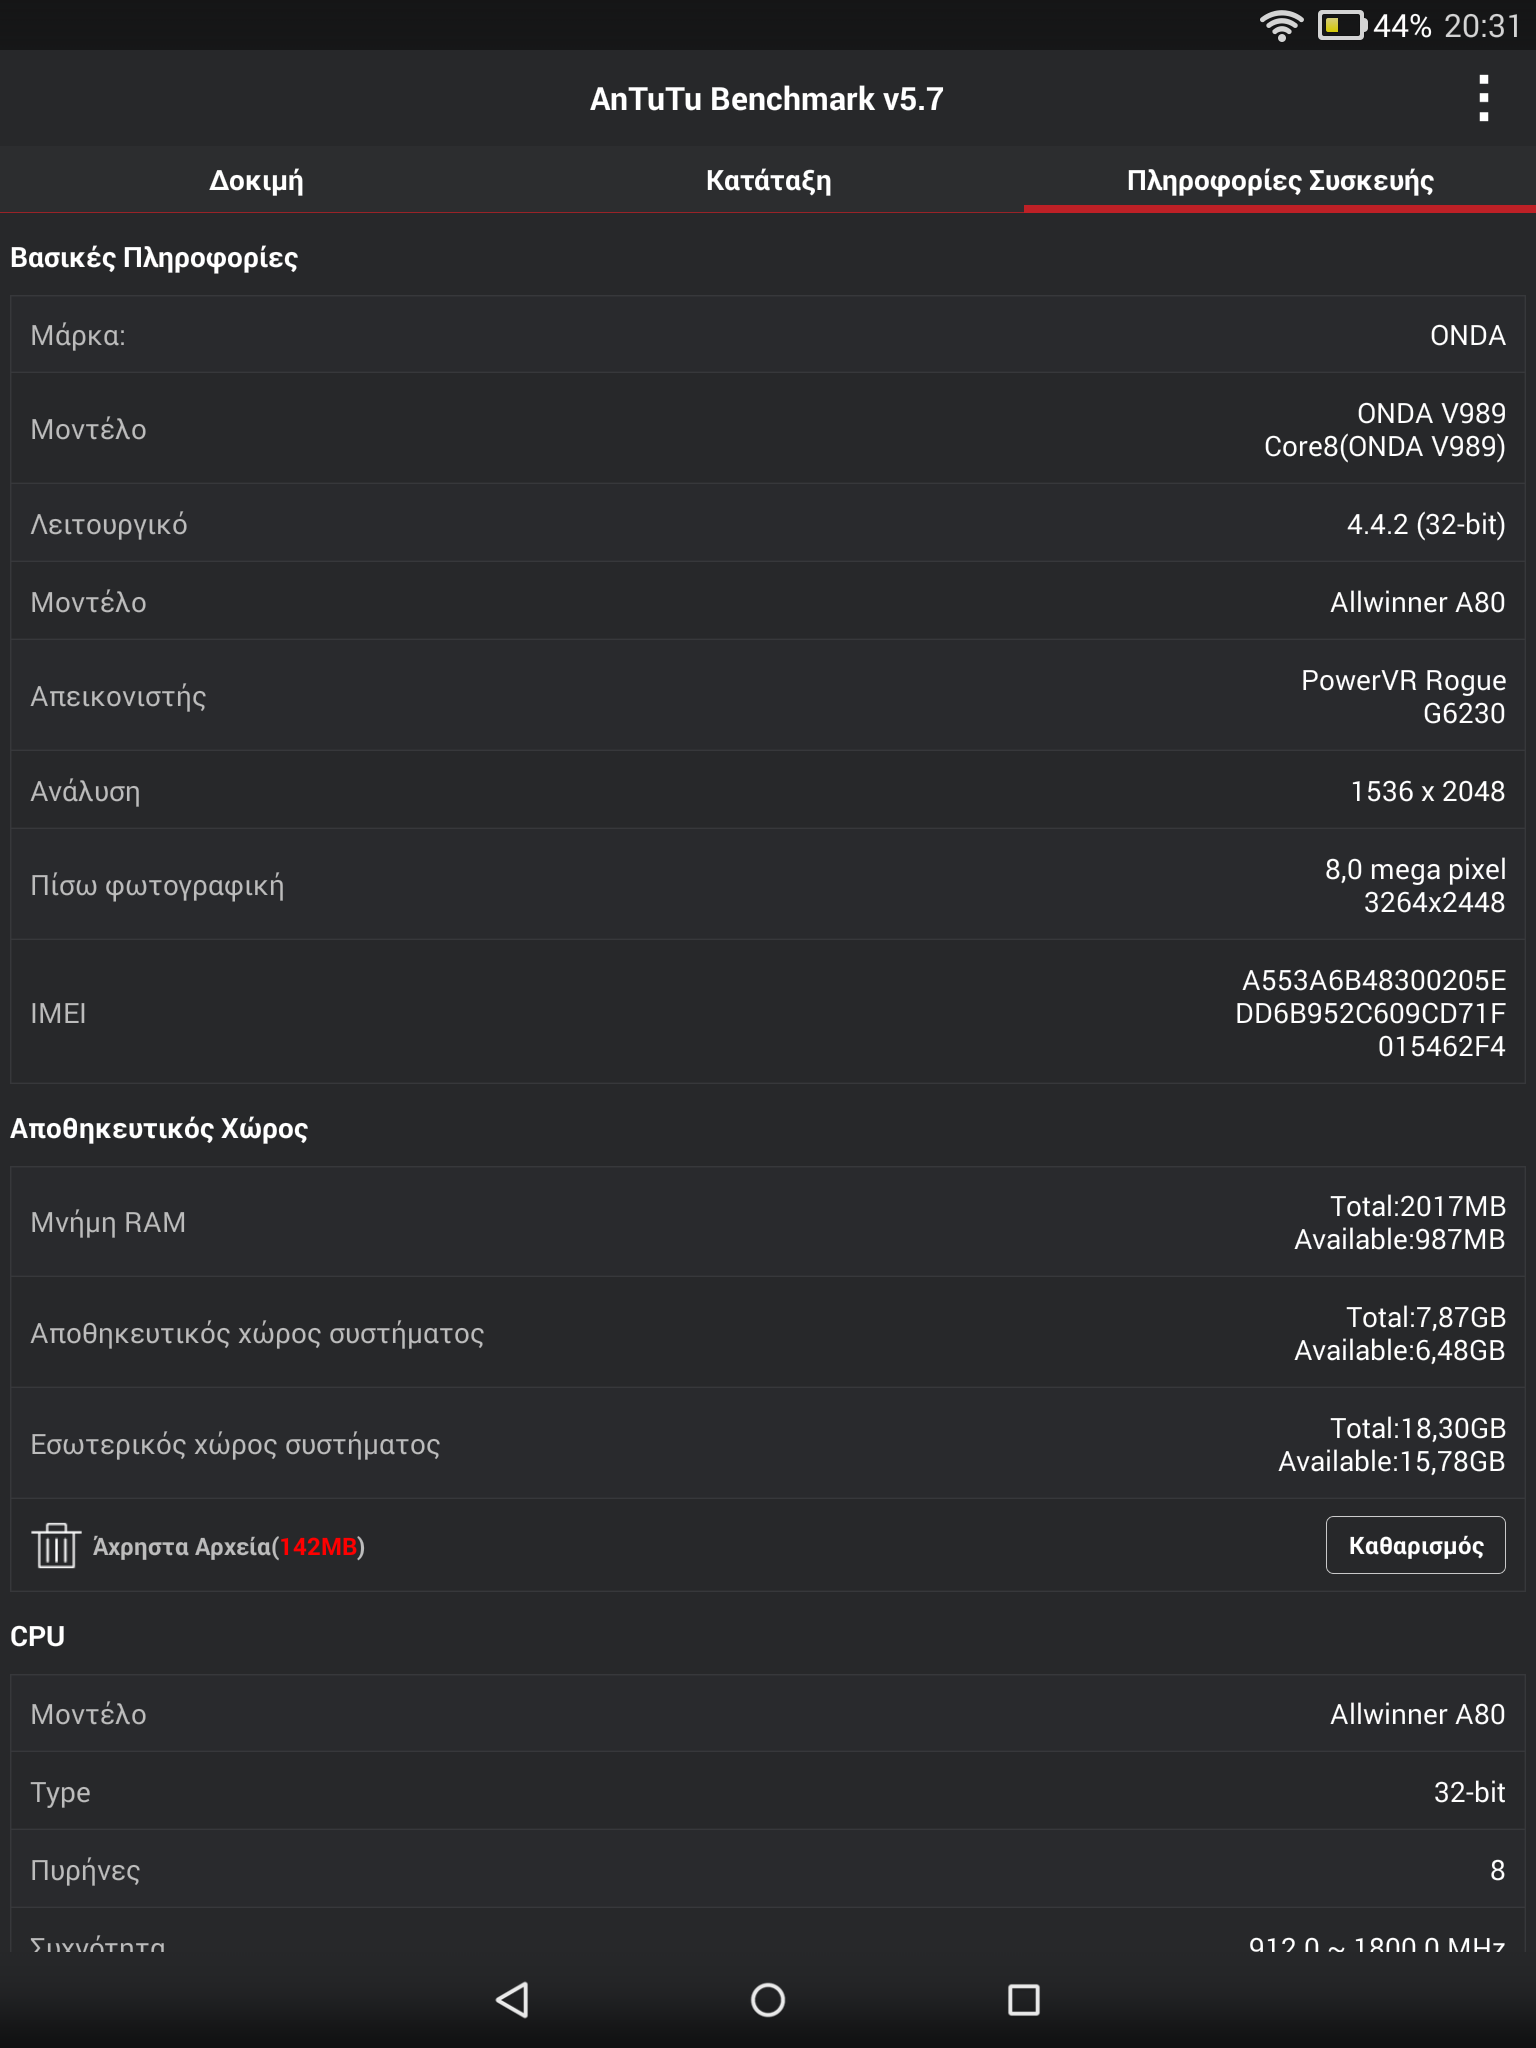Select the IMEI row
This screenshot has width=1536, height=2048.
coord(768,1012)
